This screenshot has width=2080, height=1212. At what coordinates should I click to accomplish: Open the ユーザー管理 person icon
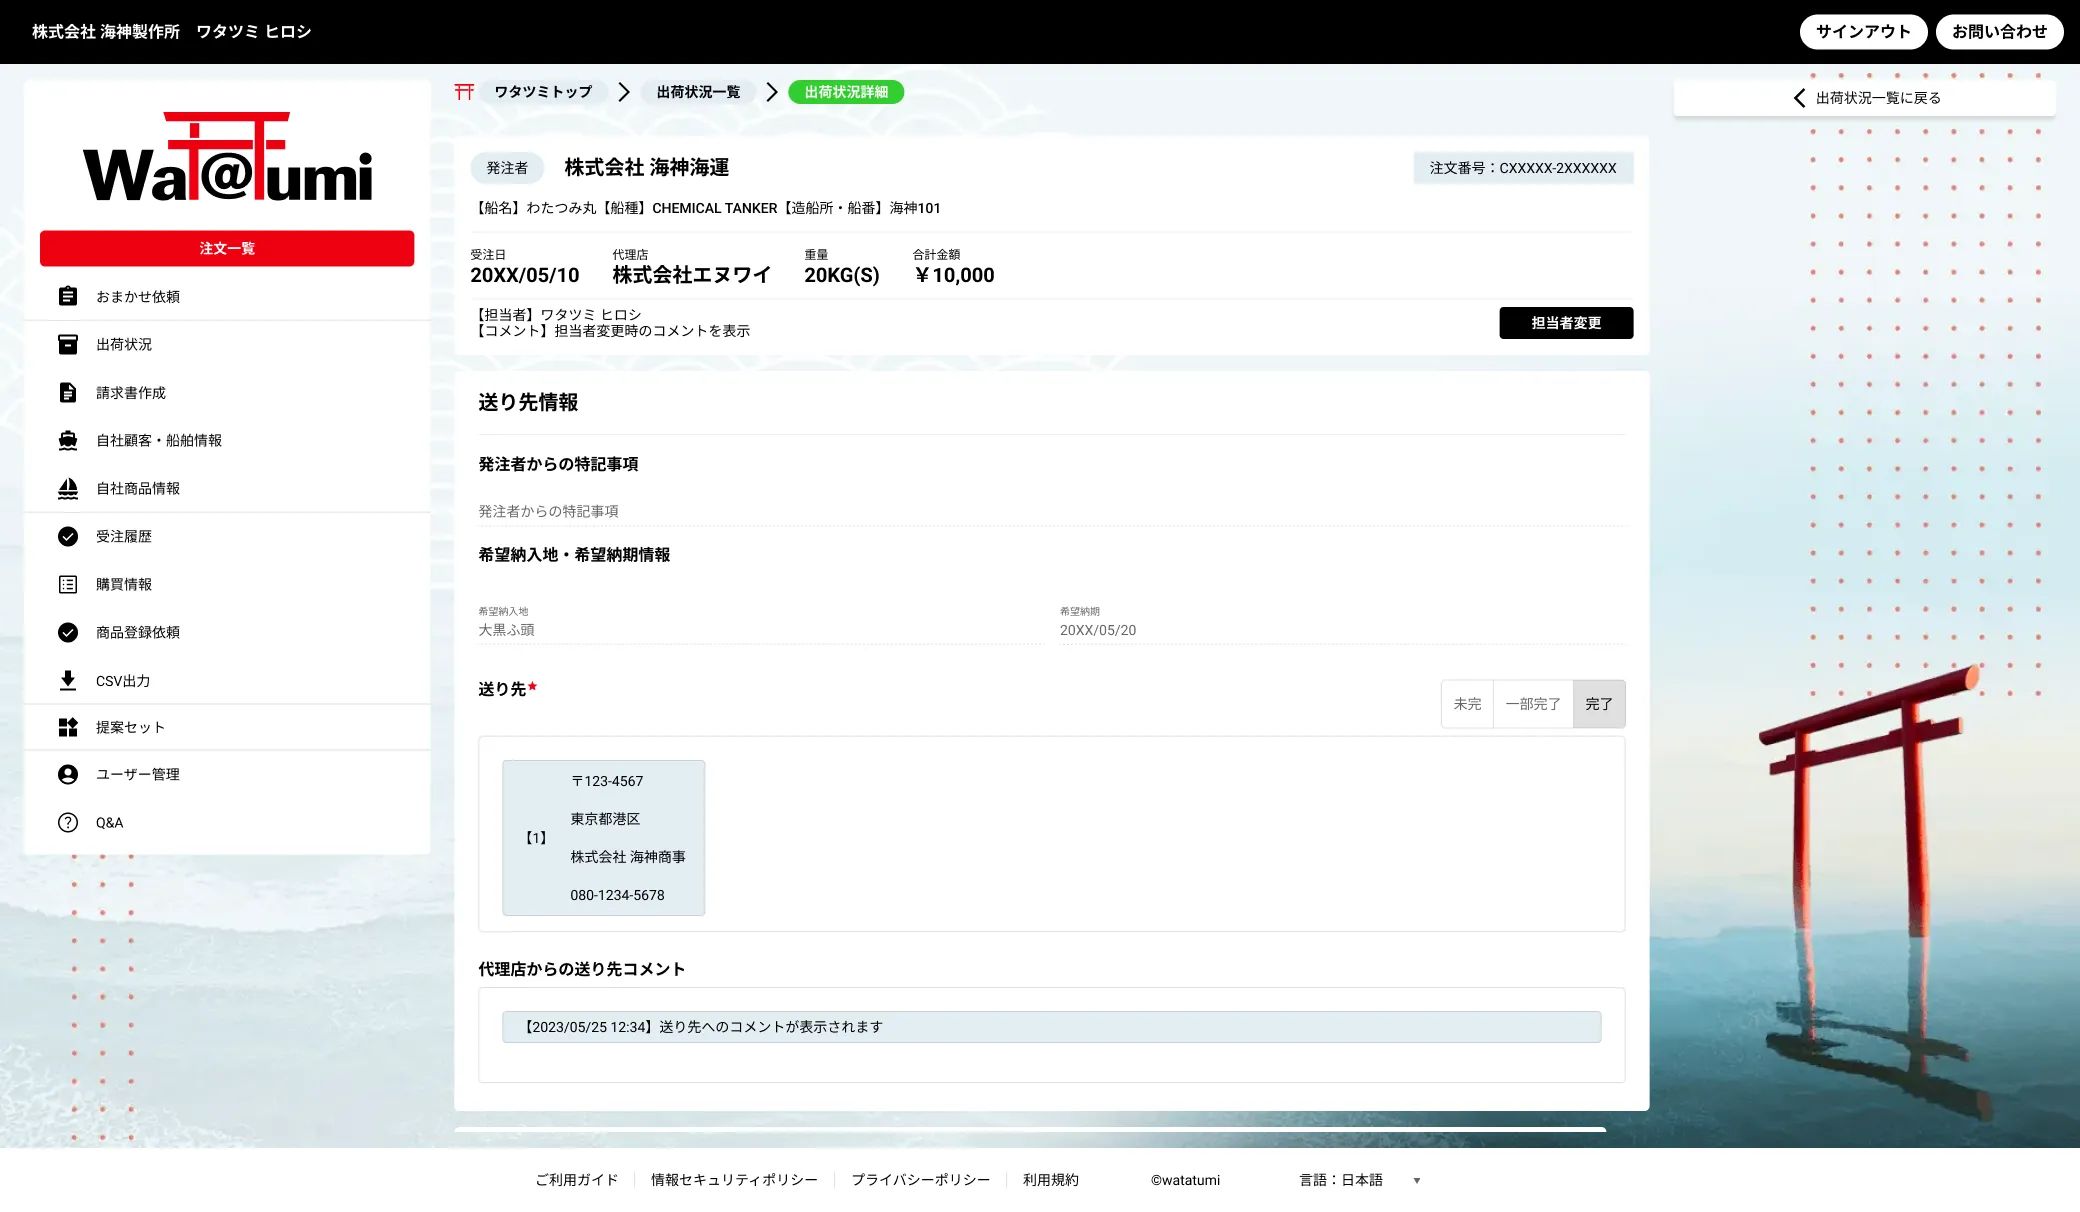tap(67, 774)
